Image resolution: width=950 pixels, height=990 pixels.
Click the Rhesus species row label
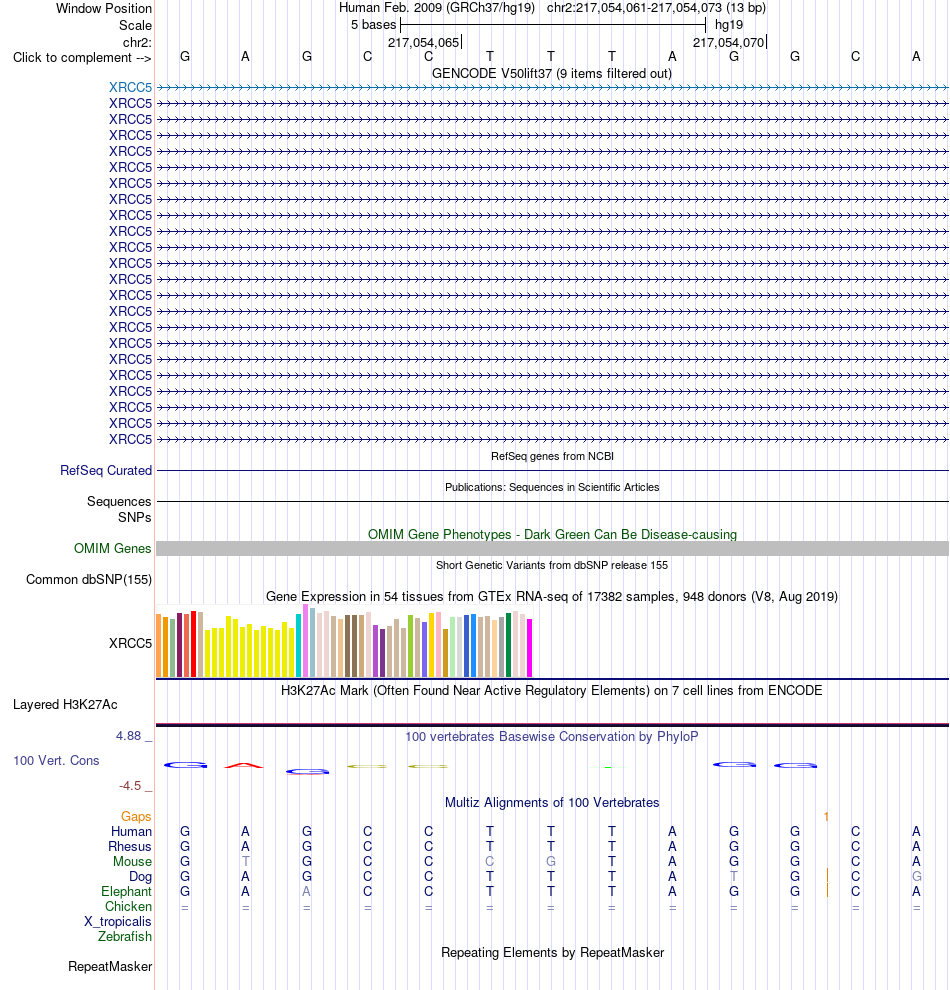tap(129, 847)
